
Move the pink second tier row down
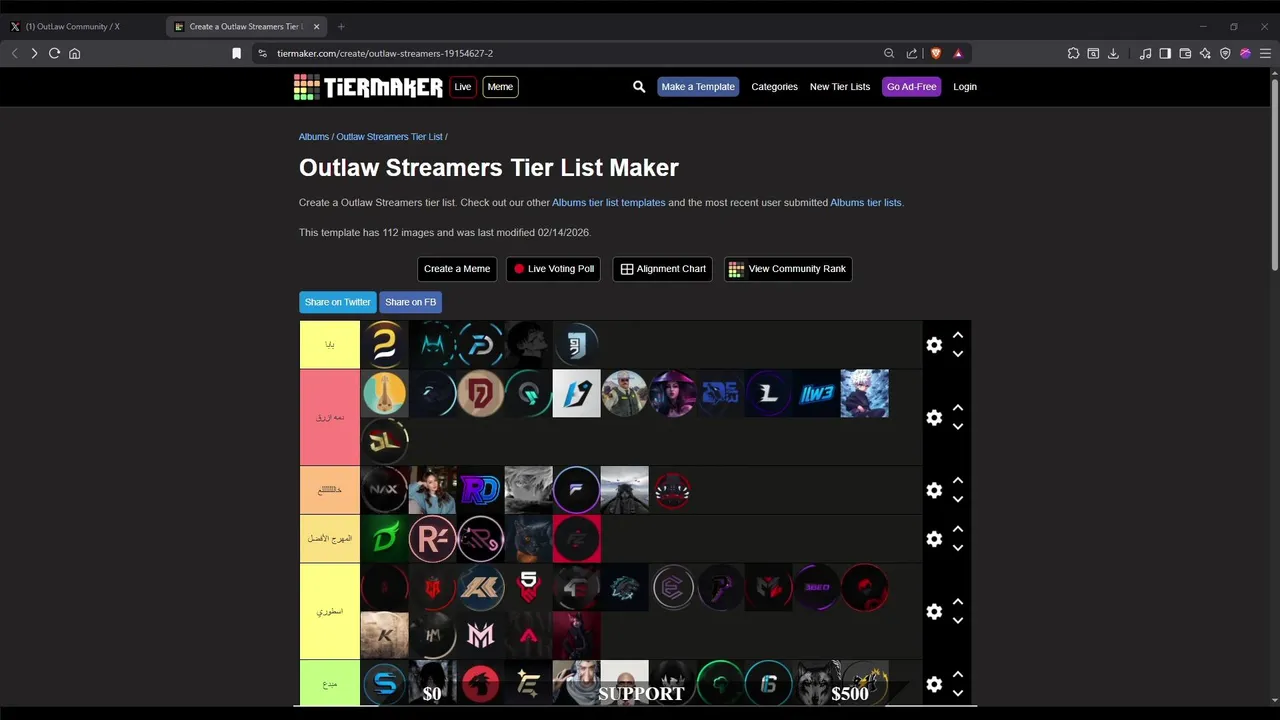[x=958, y=427]
